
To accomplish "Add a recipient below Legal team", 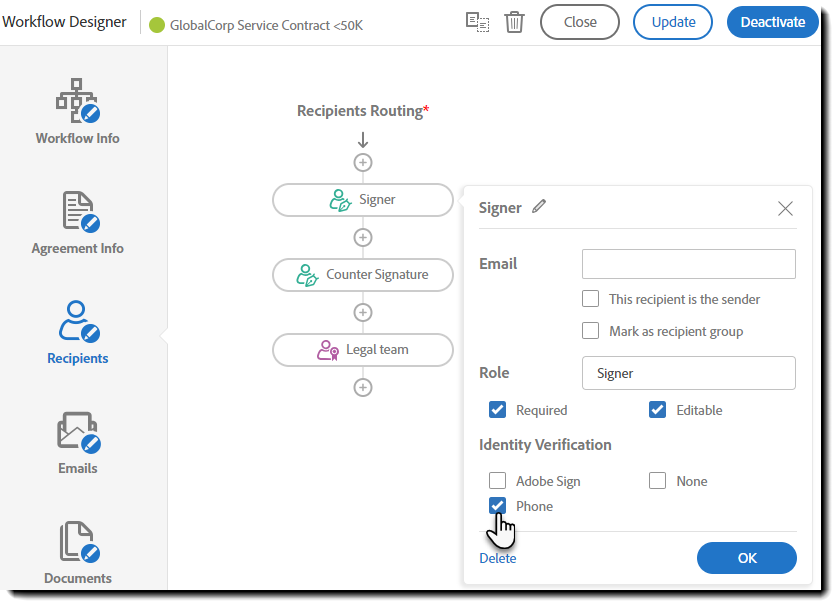I will pyautogui.click(x=362, y=387).
